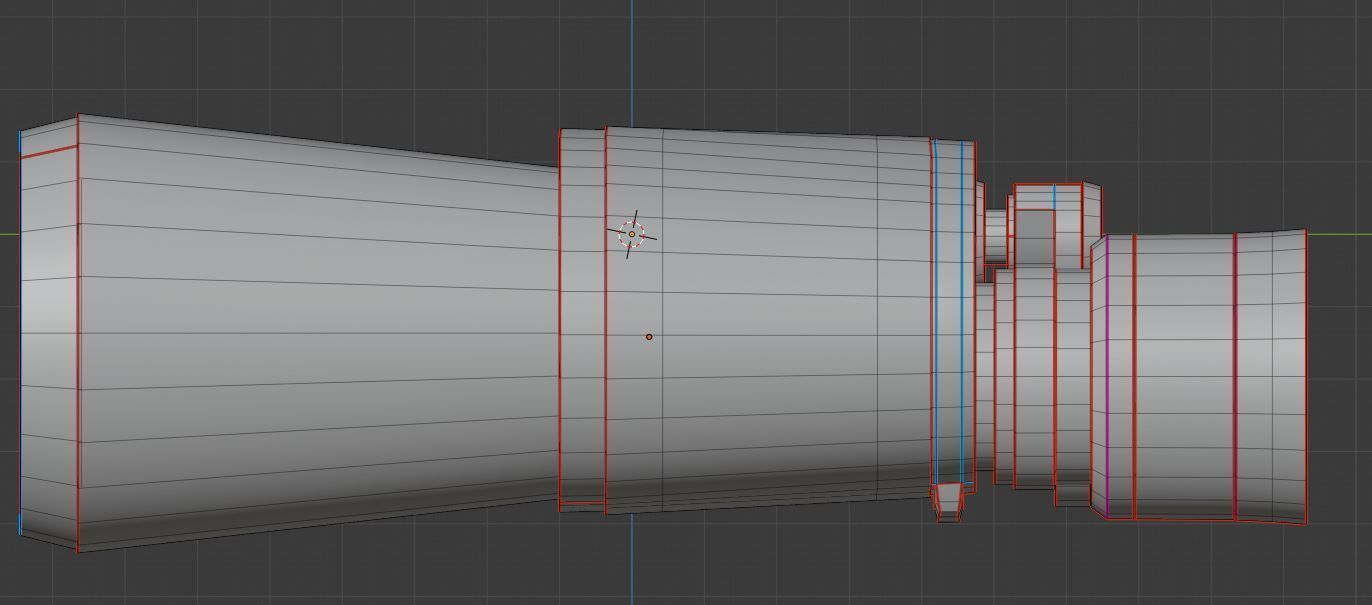The image size is (1372, 605).
Task: Select the magenta vertical edge loop
Action: coord(1107,377)
